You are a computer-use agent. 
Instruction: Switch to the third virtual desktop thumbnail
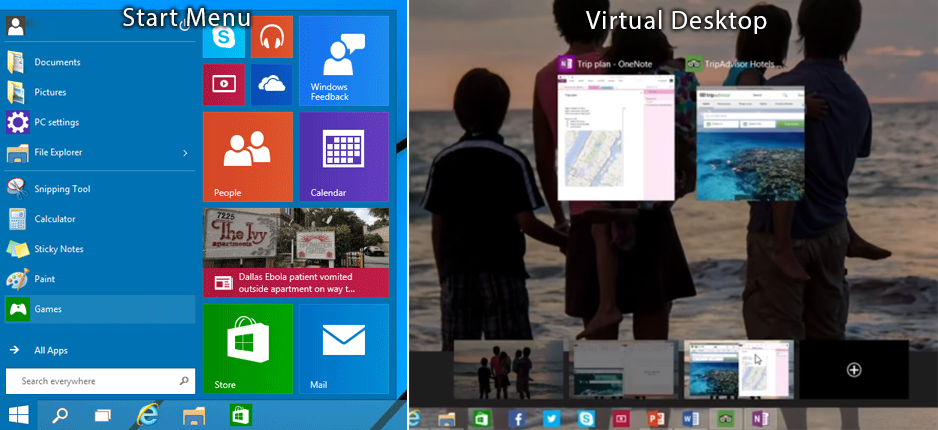pos(739,369)
